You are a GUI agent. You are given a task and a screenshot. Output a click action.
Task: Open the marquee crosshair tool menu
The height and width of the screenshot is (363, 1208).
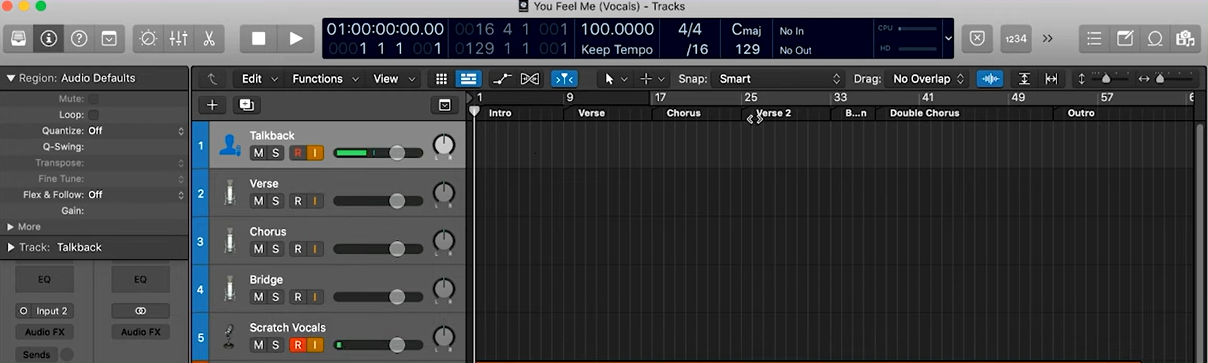[652, 78]
